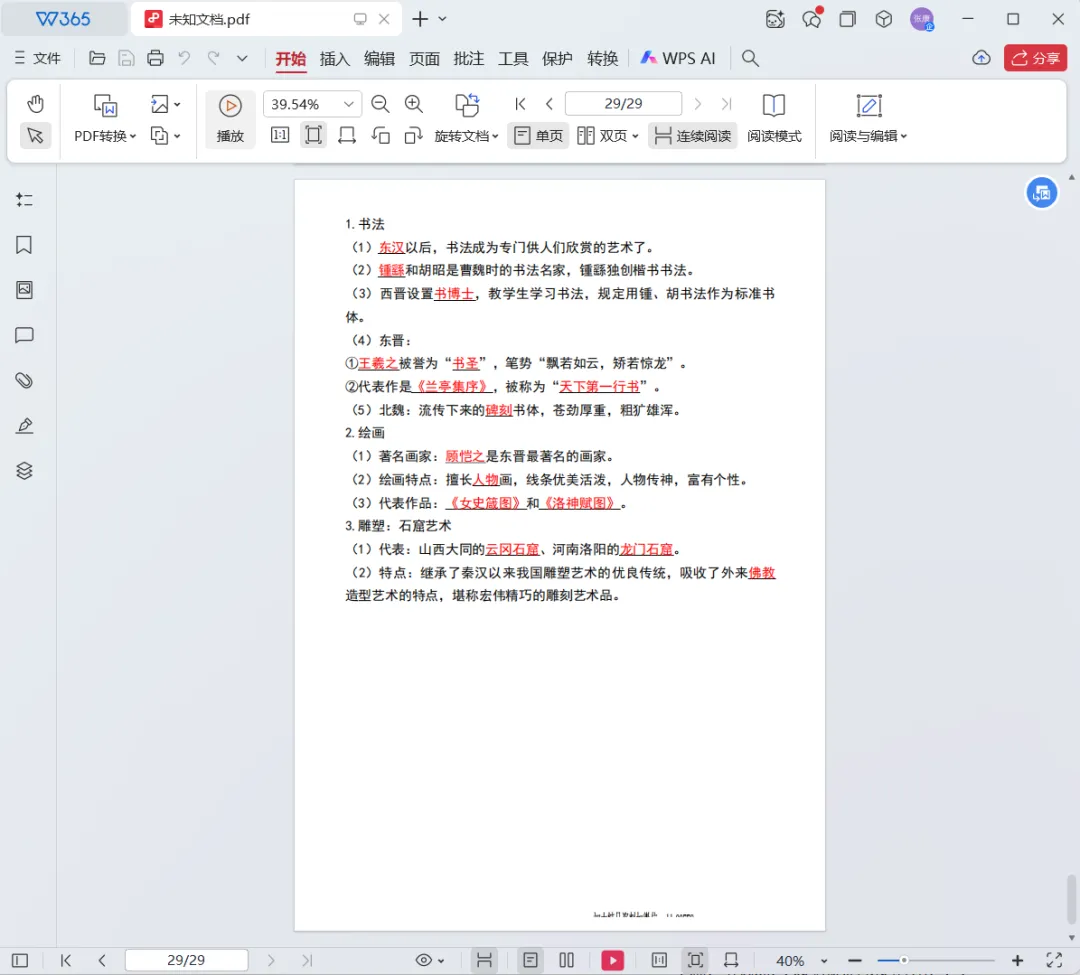Switch to the 批注 ribbon tab

[x=468, y=58]
